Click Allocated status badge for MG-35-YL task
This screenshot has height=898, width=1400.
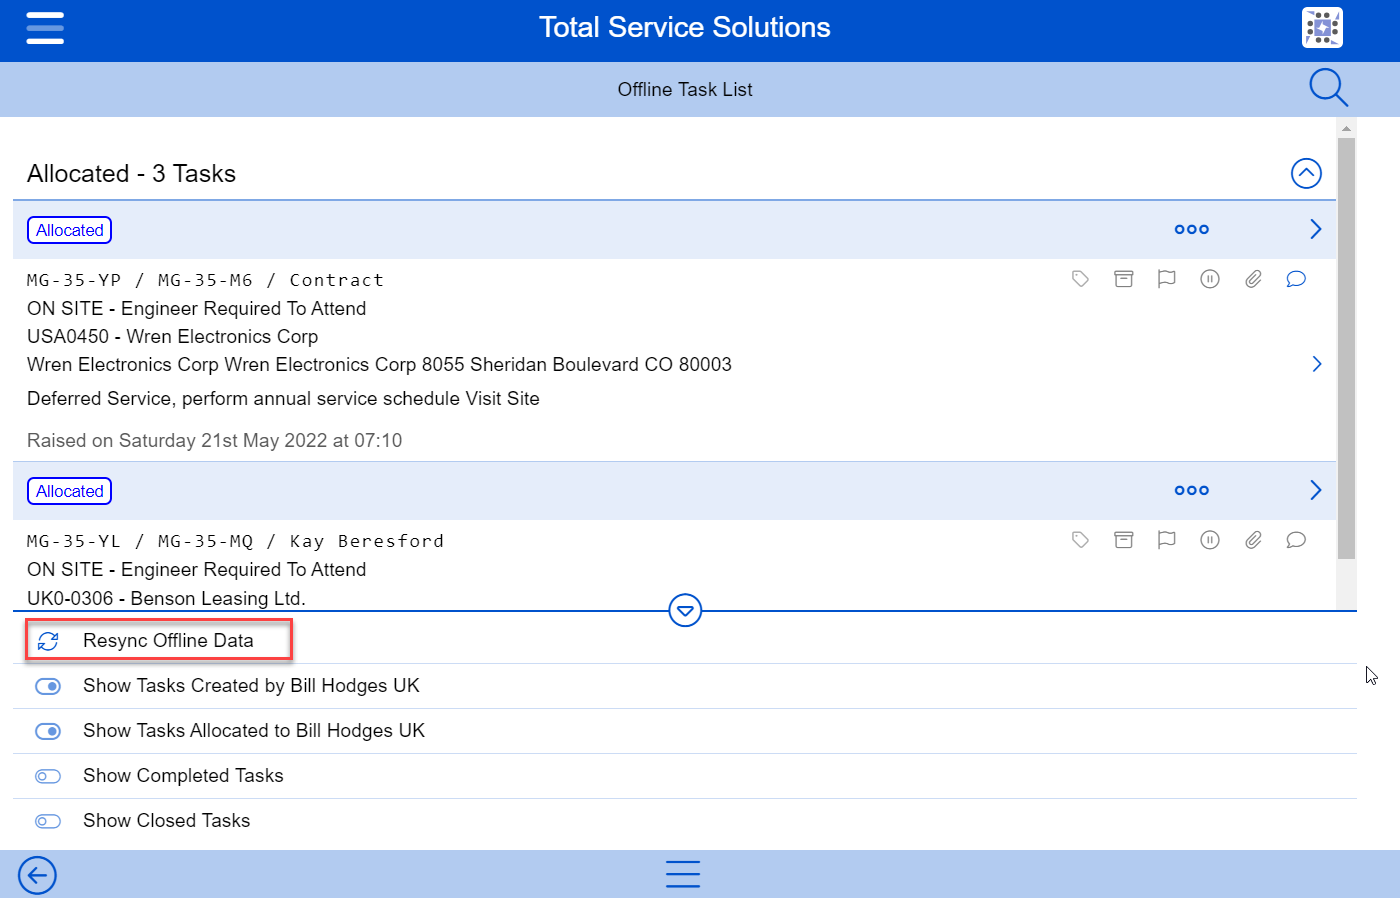[69, 491]
